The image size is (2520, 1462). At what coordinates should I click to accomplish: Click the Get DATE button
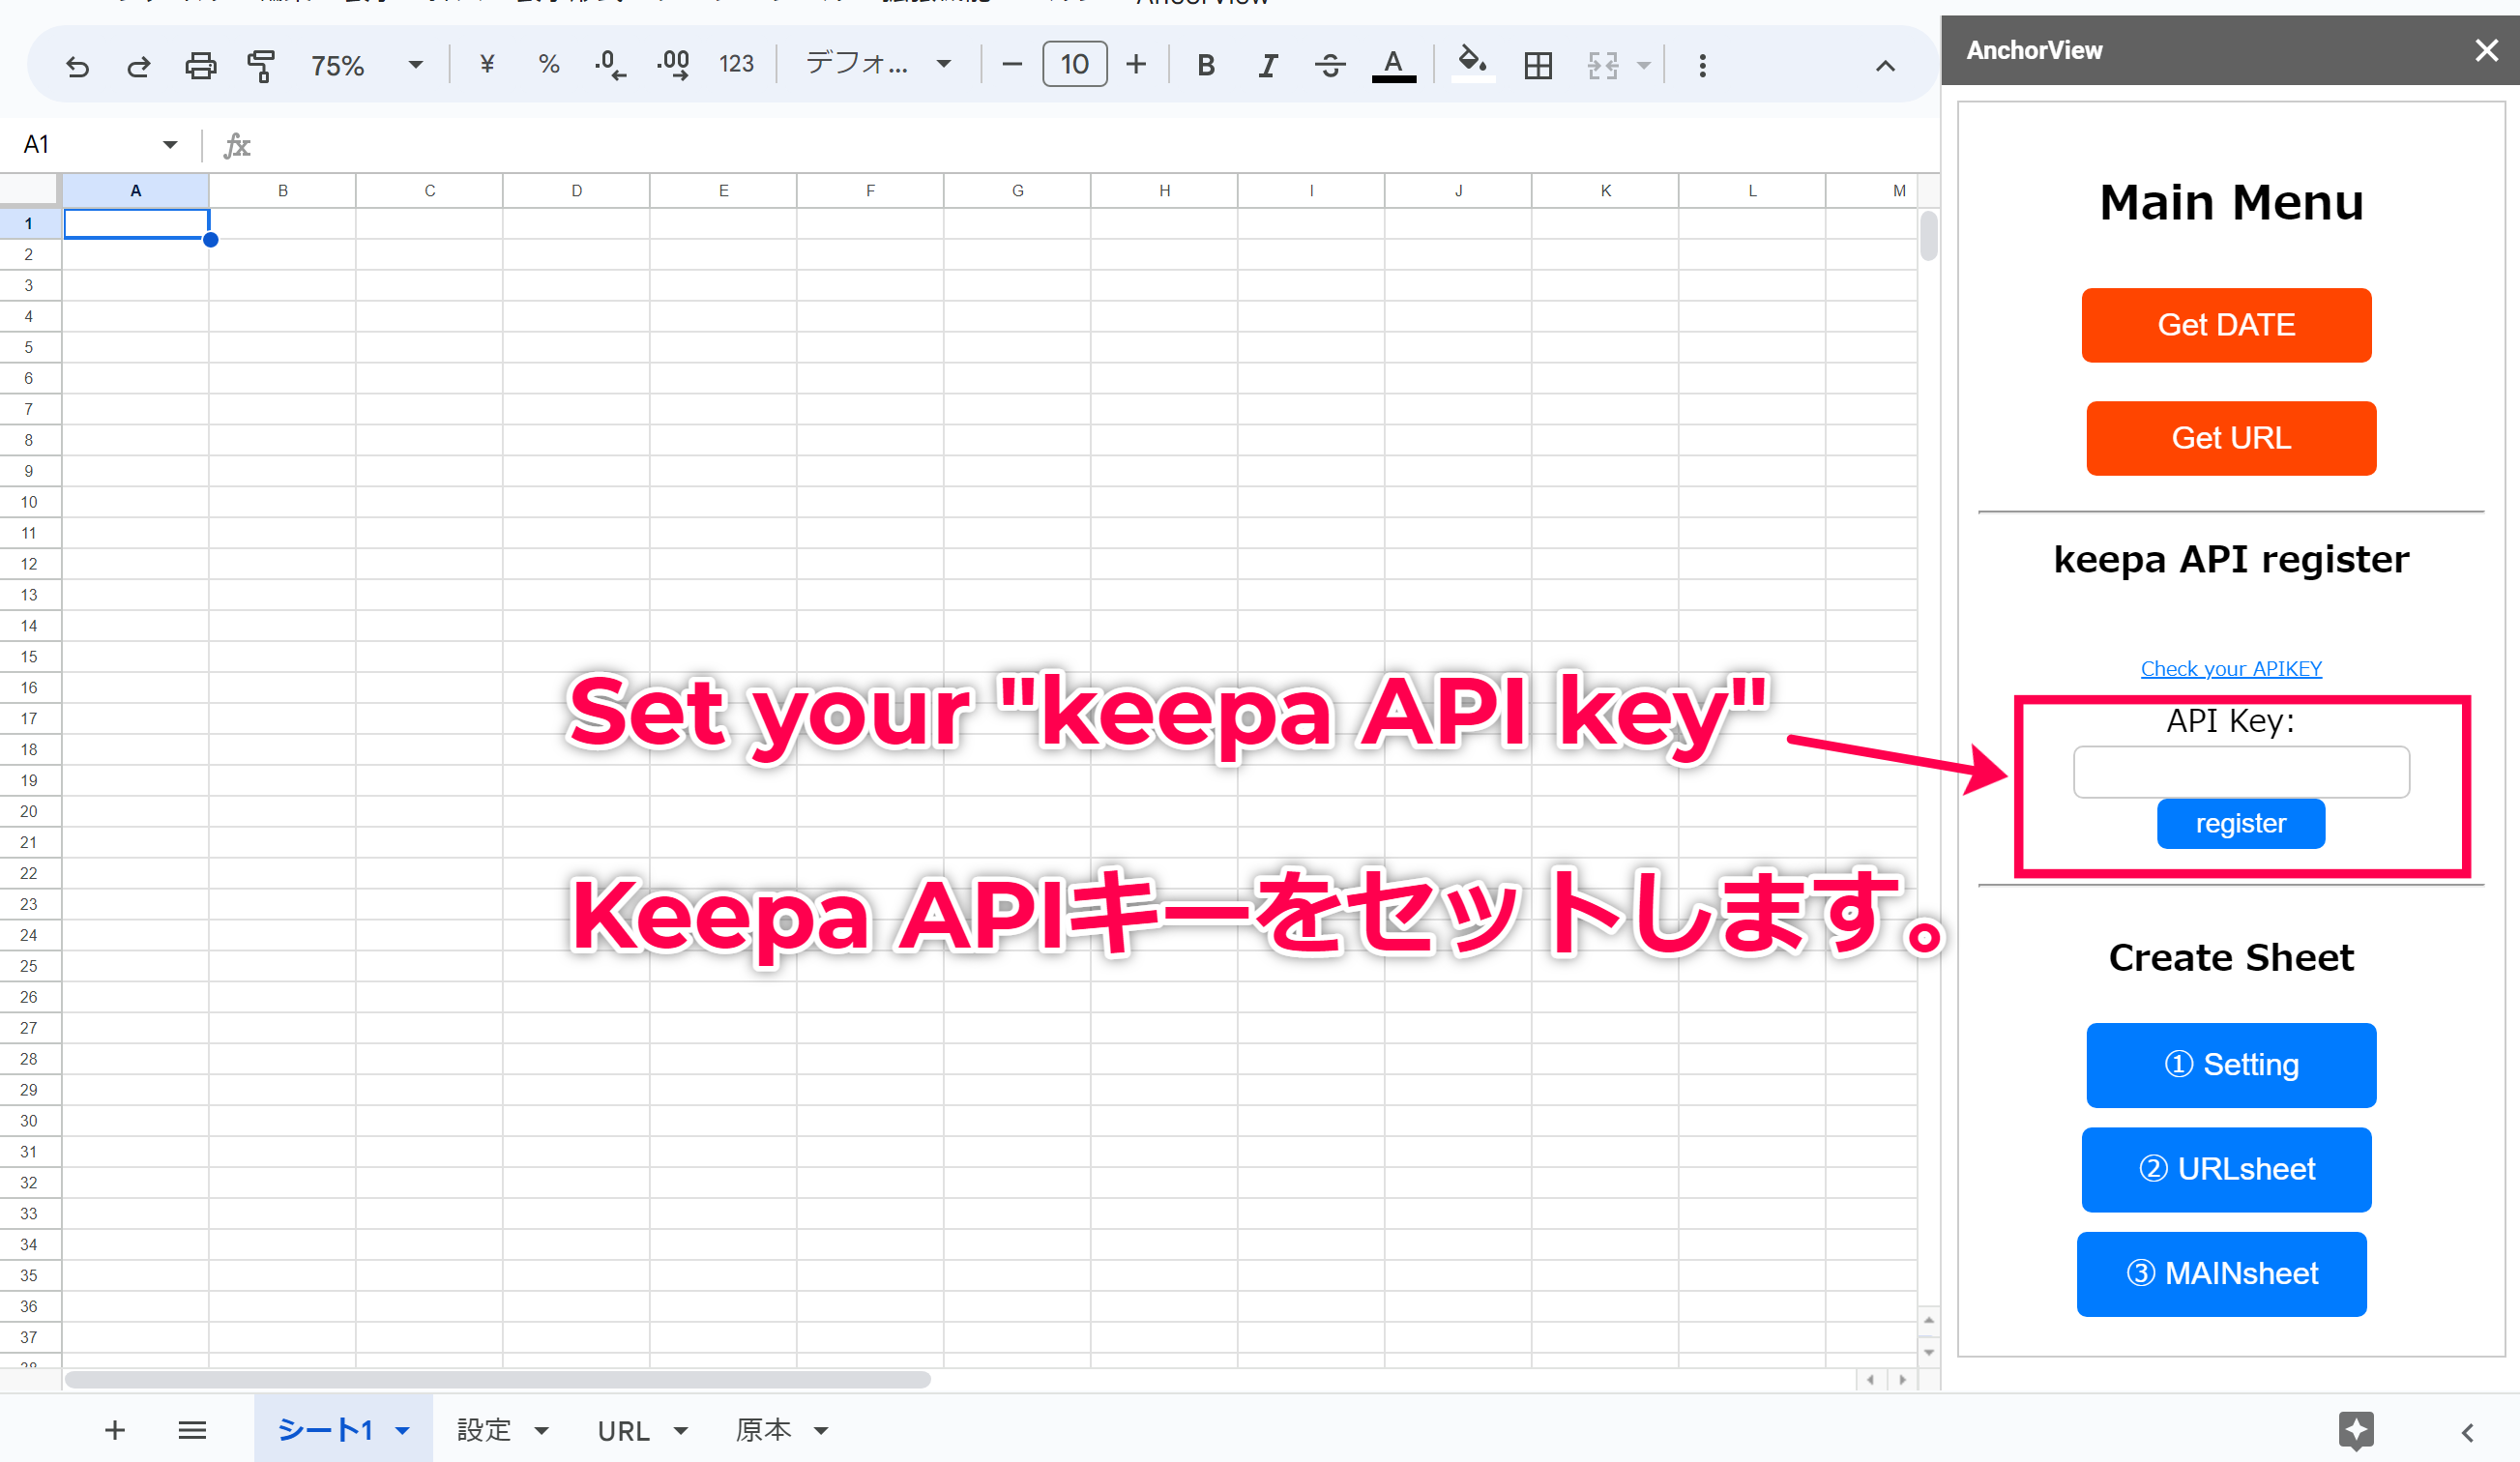click(2226, 325)
